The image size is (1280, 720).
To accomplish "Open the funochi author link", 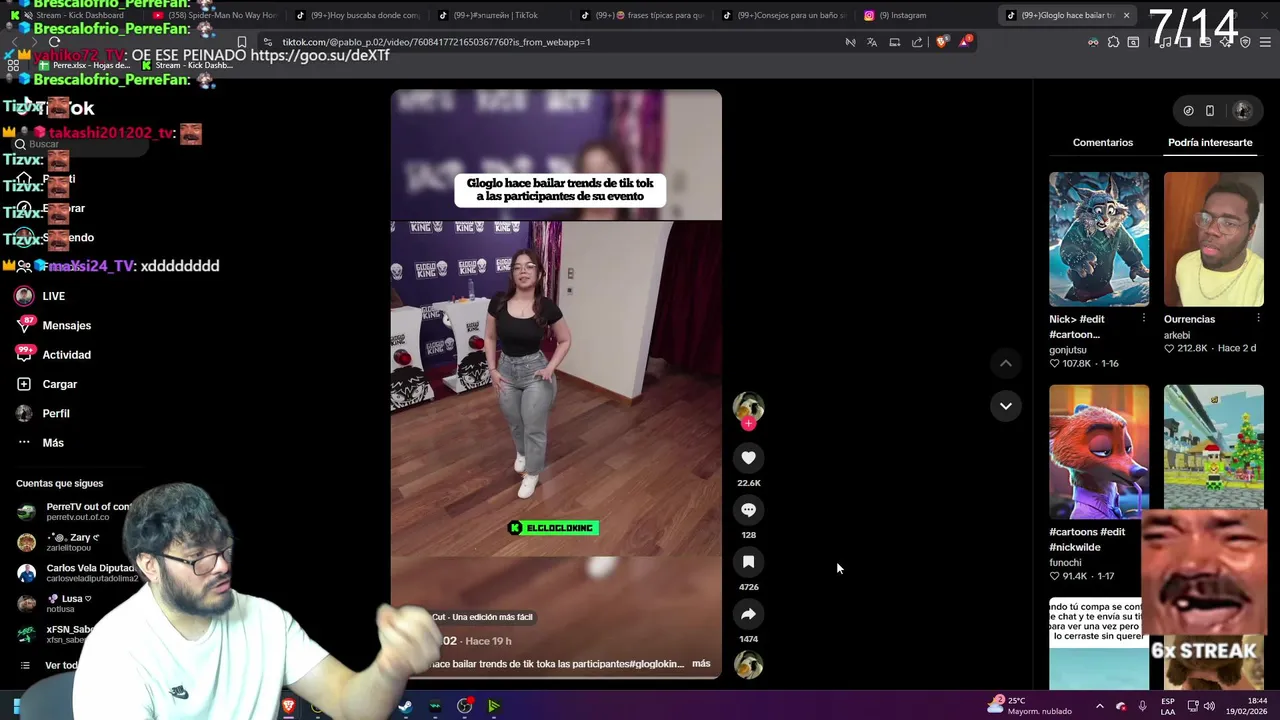I will pos(1065,562).
